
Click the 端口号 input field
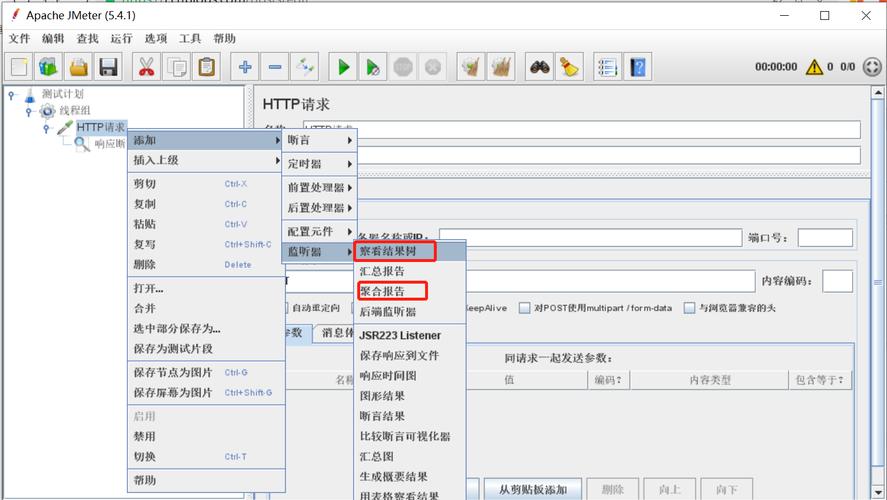point(825,238)
